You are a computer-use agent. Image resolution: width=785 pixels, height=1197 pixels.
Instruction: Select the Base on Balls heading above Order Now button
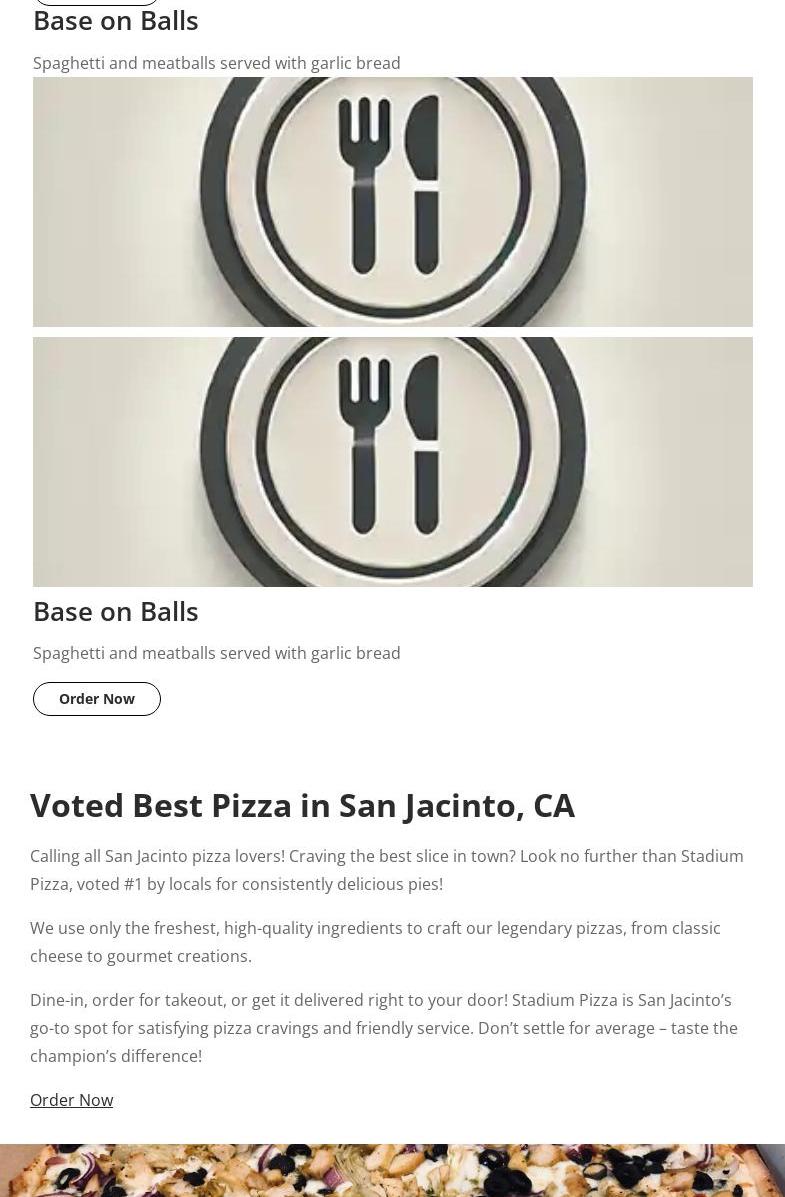click(x=116, y=611)
